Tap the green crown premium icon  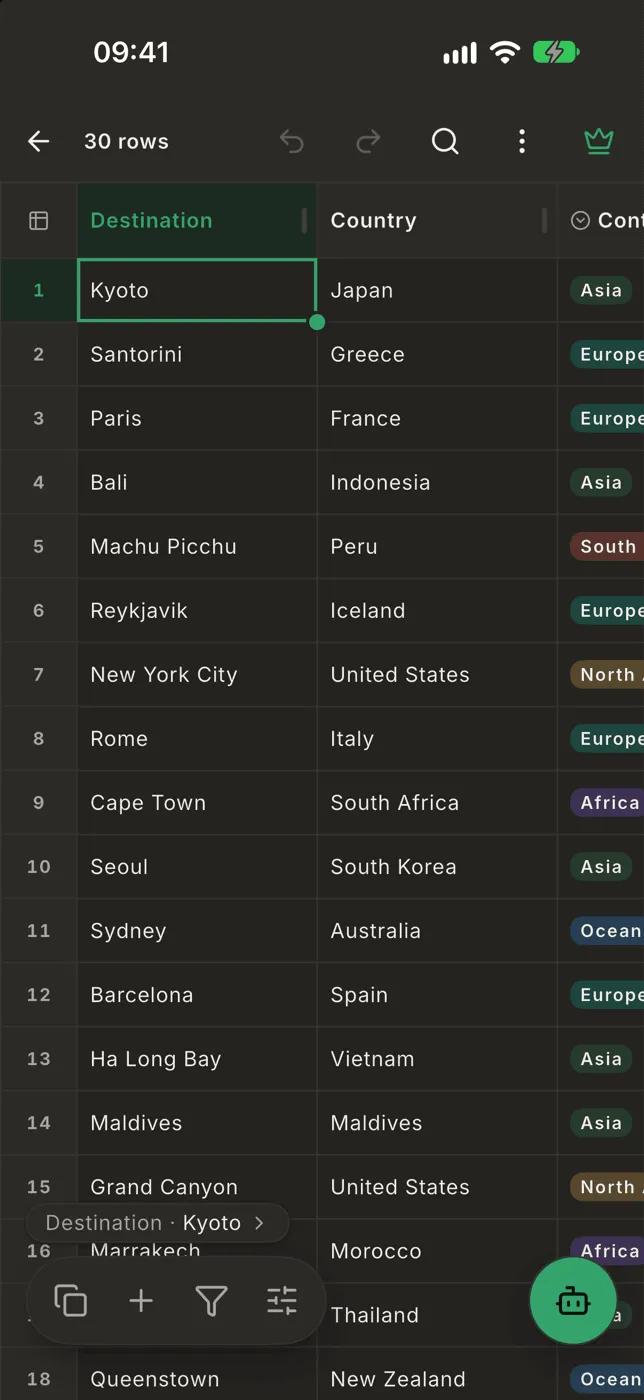[x=598, y=142]
